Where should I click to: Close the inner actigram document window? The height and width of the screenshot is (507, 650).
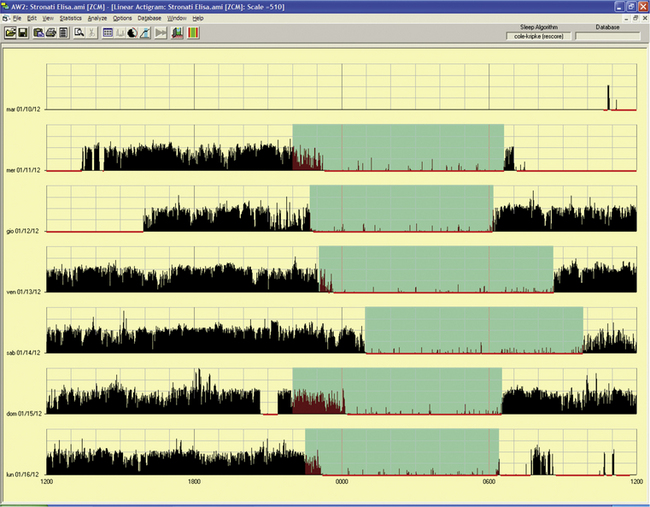[x=645, y=18]
